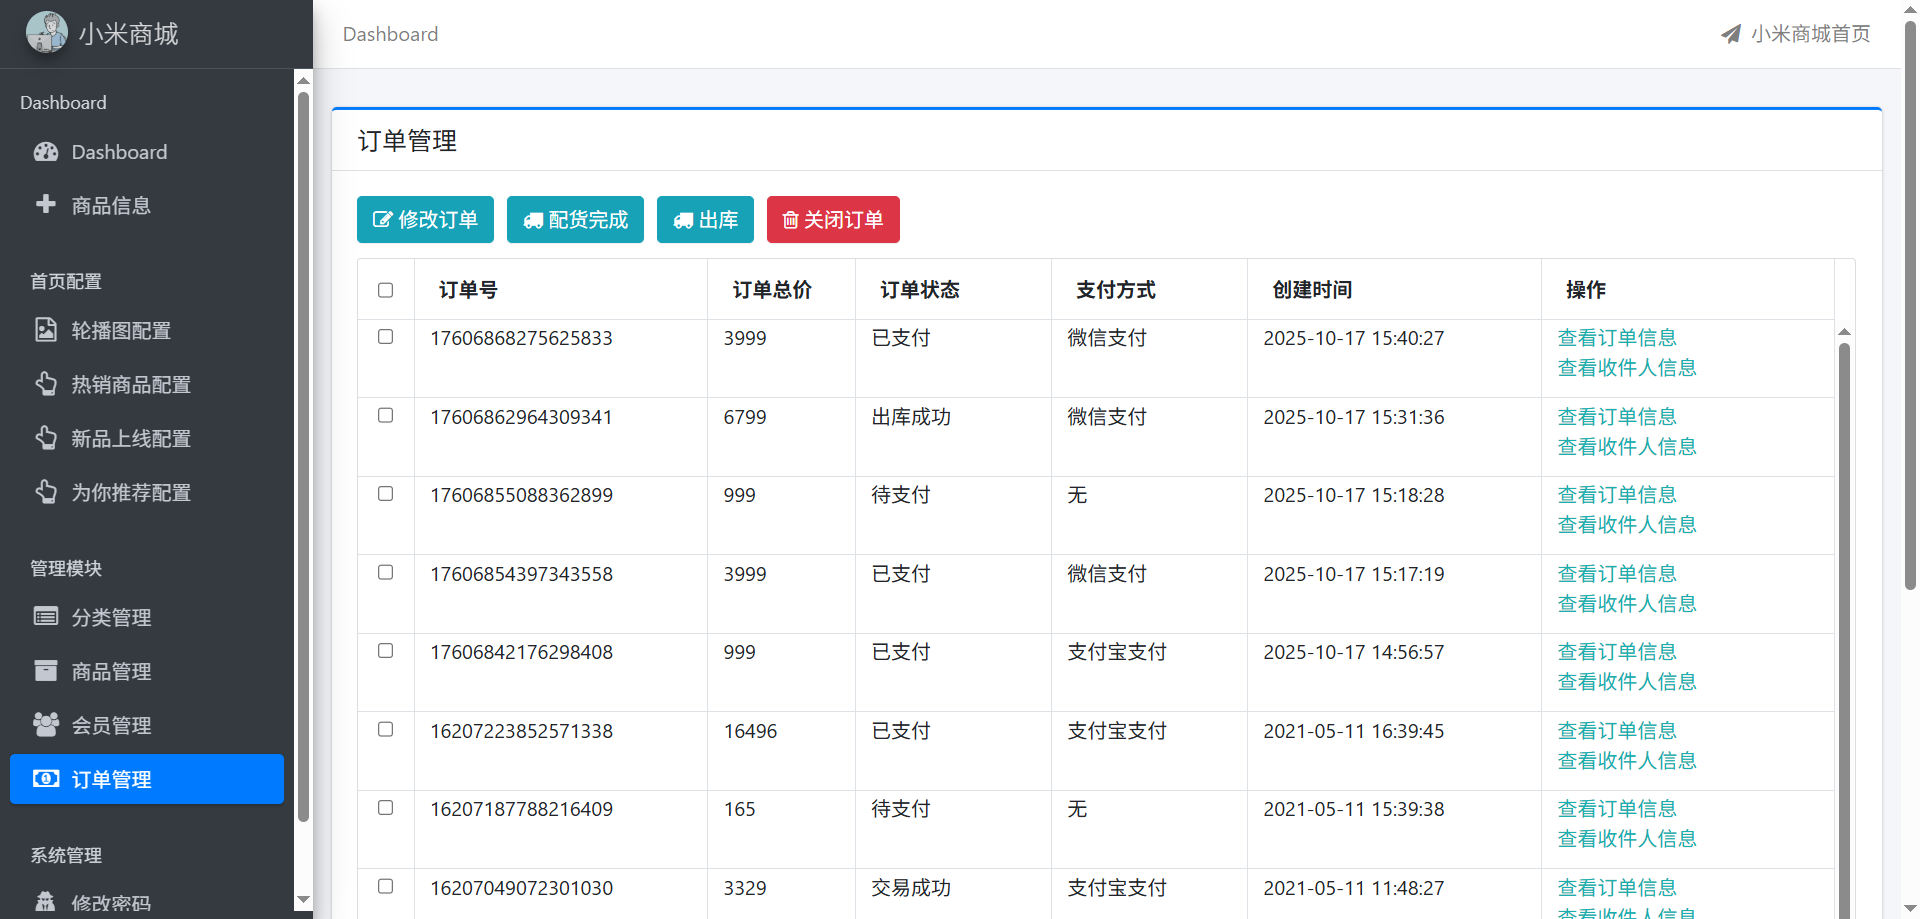View 查看订单信息 for order 17606868275625833

pos(1617,338)
